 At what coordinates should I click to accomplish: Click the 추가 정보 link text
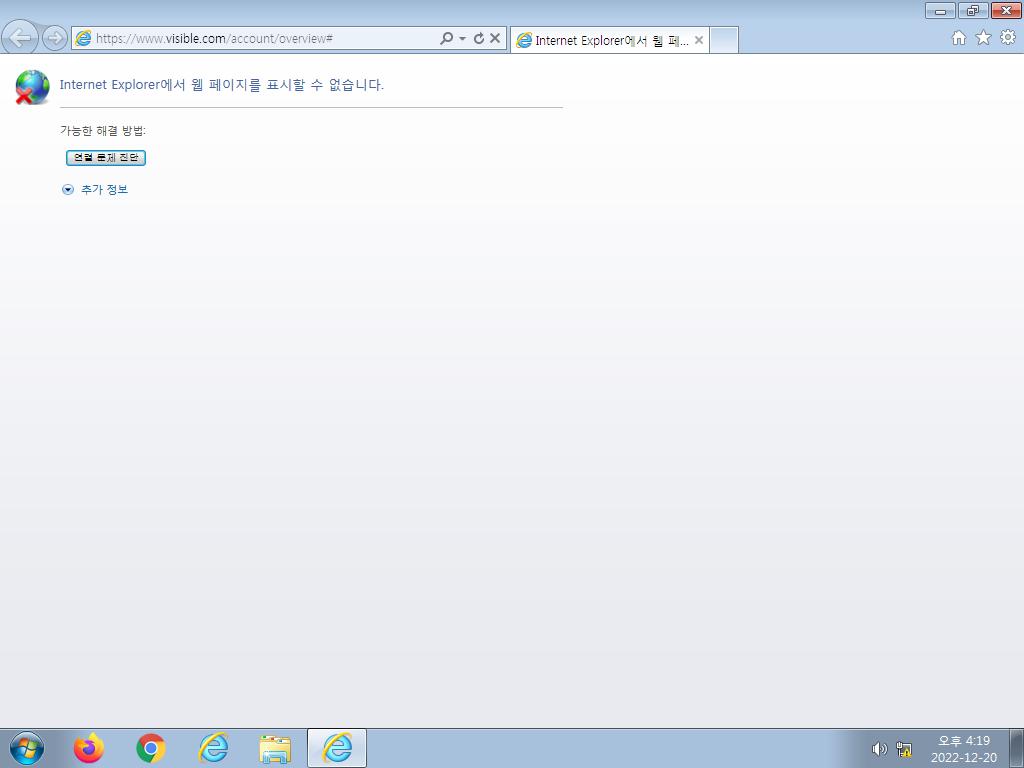pyautogui.click(x=104, y=189)
